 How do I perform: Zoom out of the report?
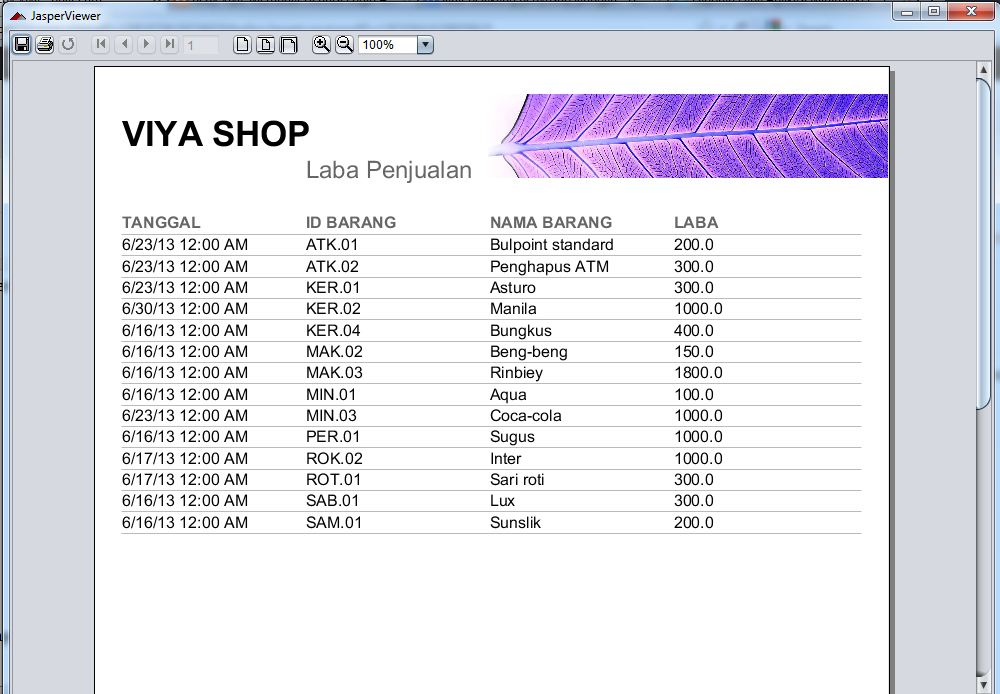click(x=344, y=44)
